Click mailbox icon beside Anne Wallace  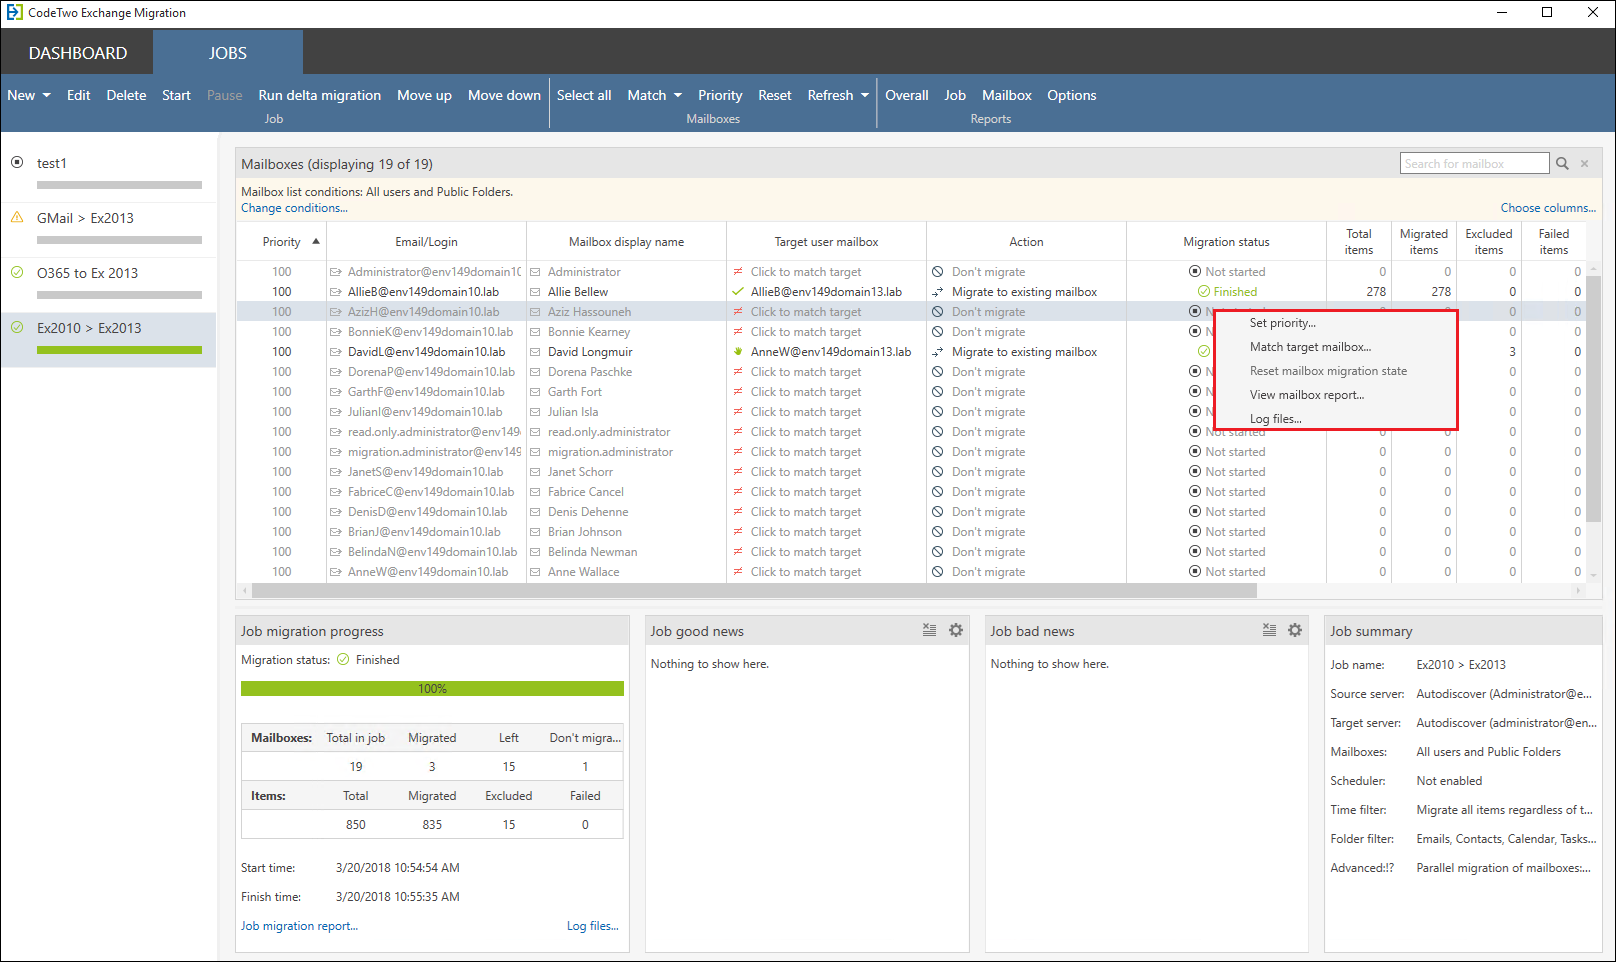coord(536,572)
